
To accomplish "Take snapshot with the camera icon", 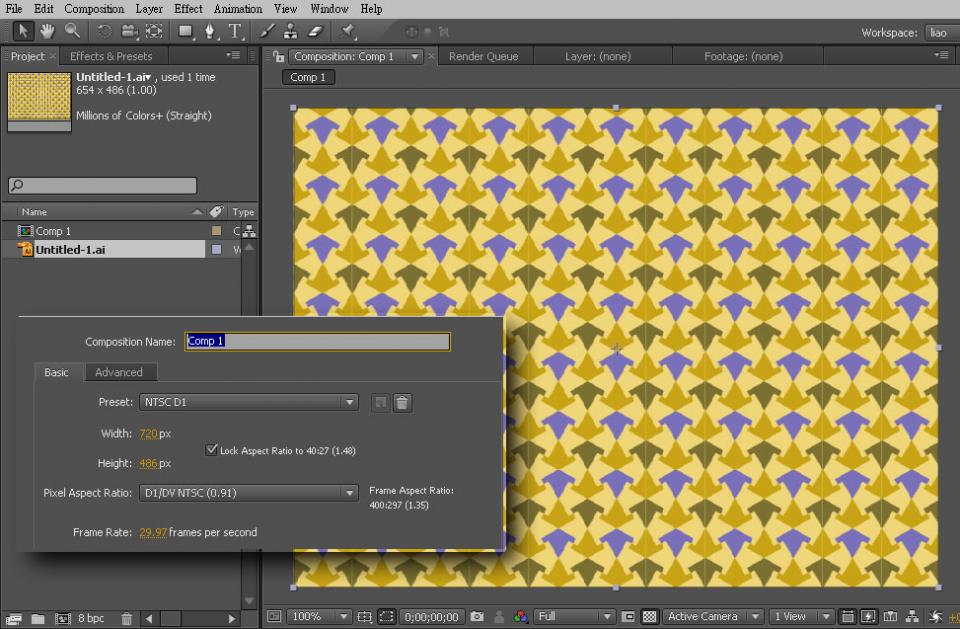I will click(x=477, y=617).
